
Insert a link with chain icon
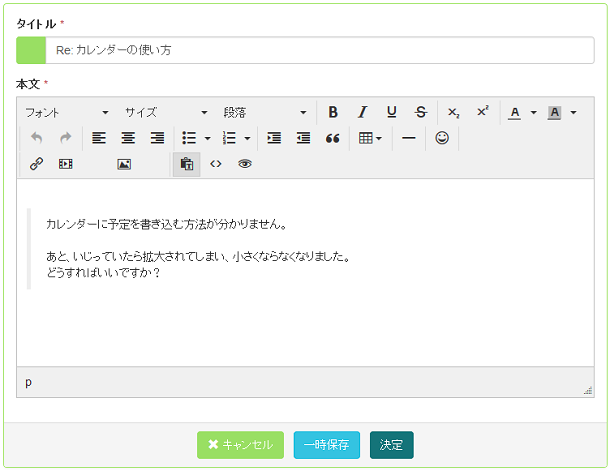[36, 164]
